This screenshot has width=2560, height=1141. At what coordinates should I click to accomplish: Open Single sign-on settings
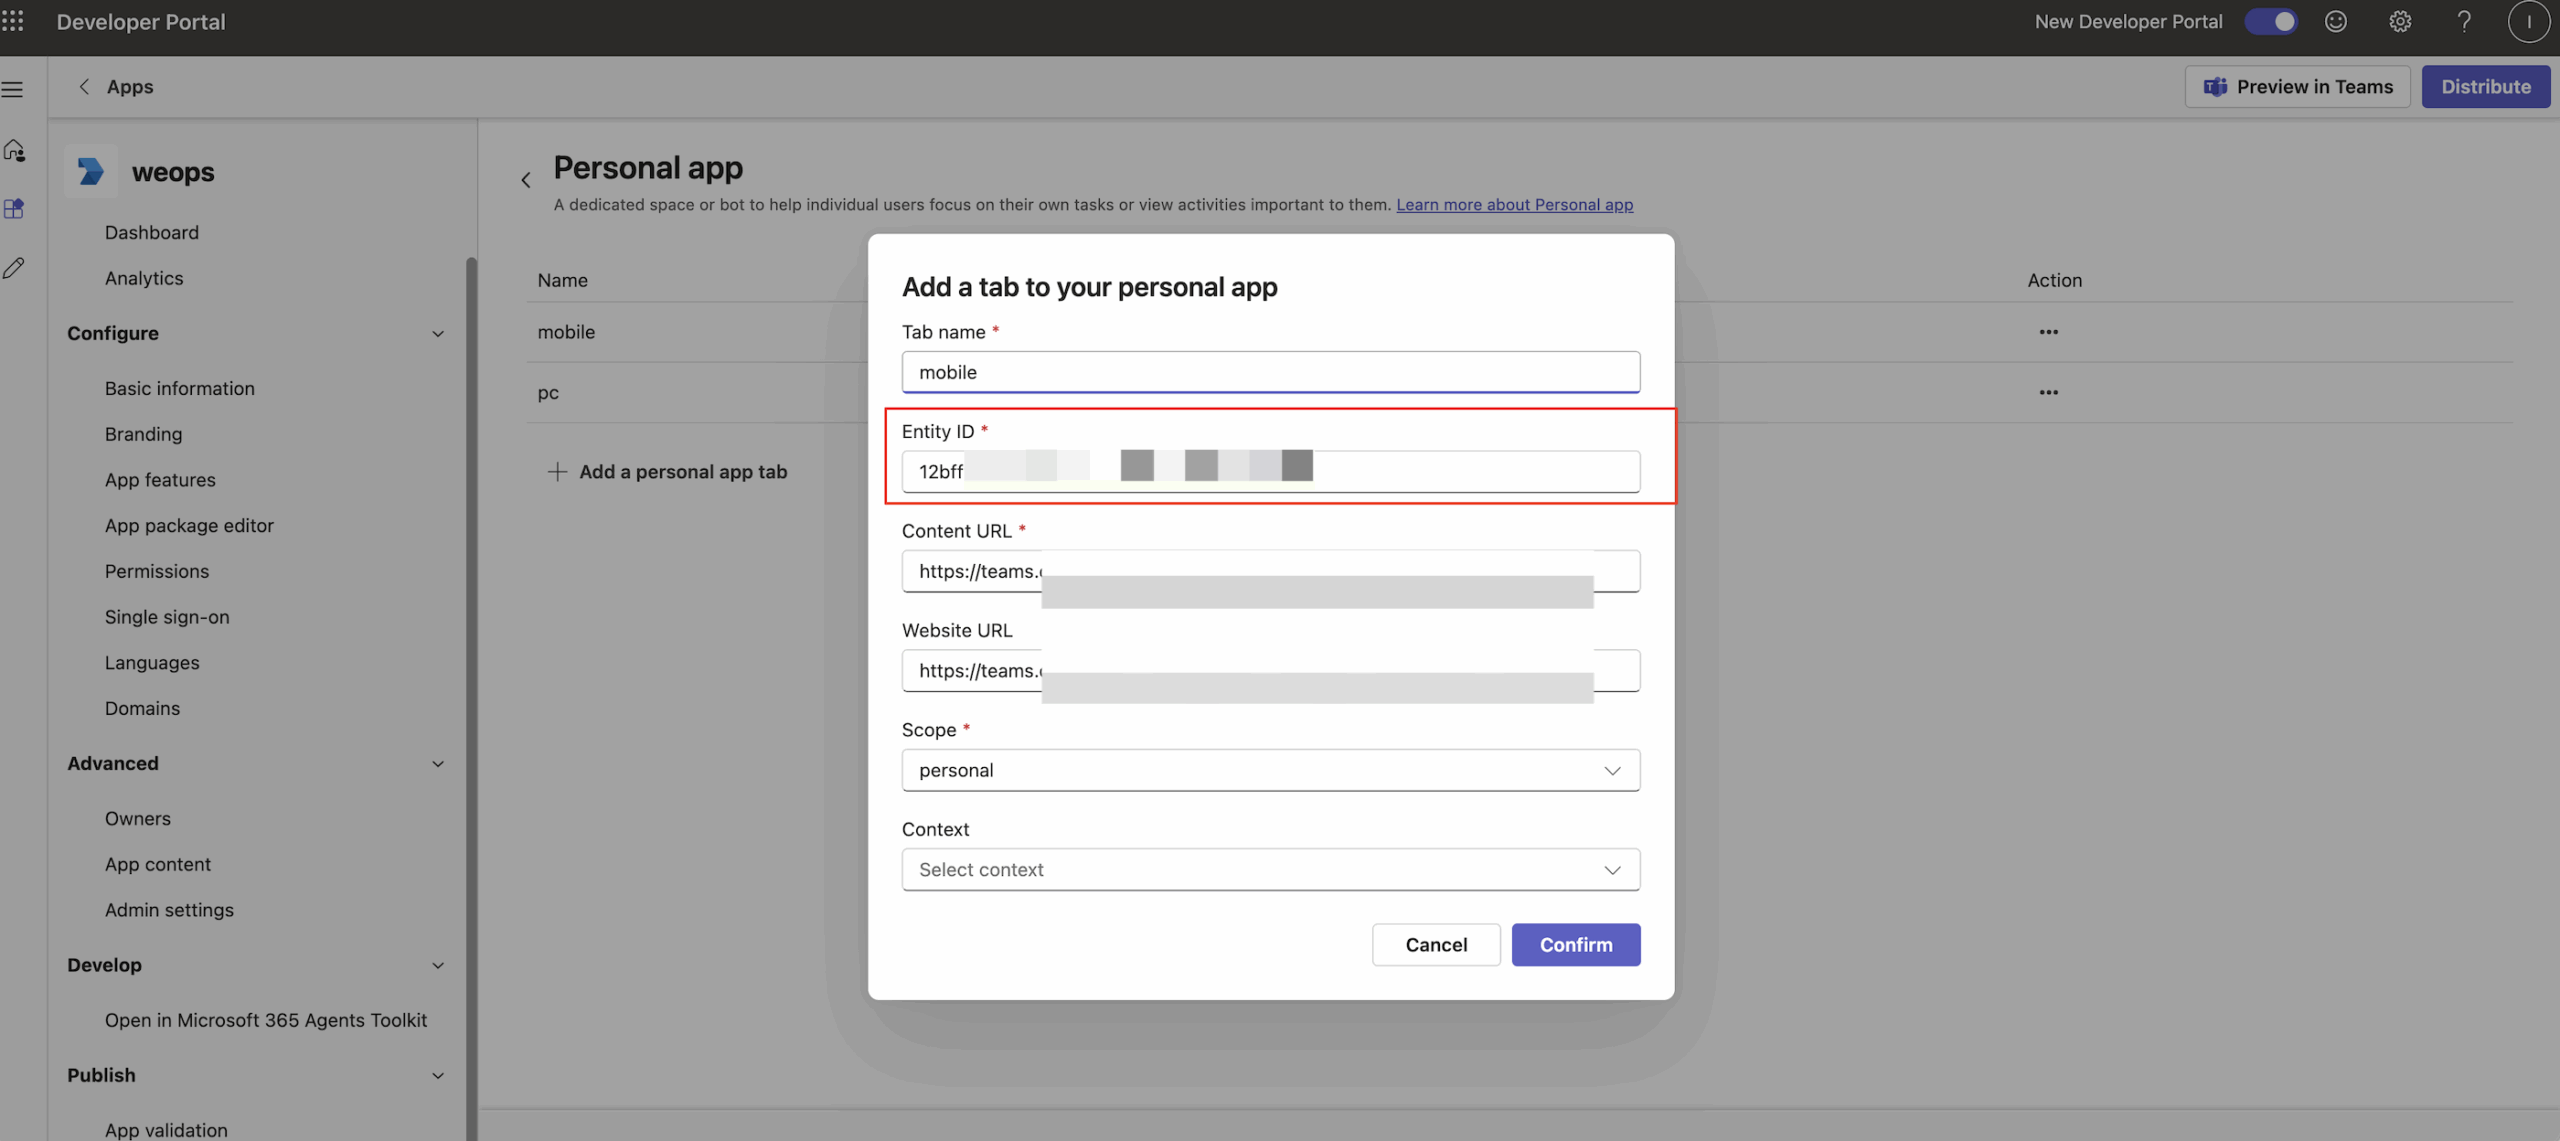tap(167, 617)
